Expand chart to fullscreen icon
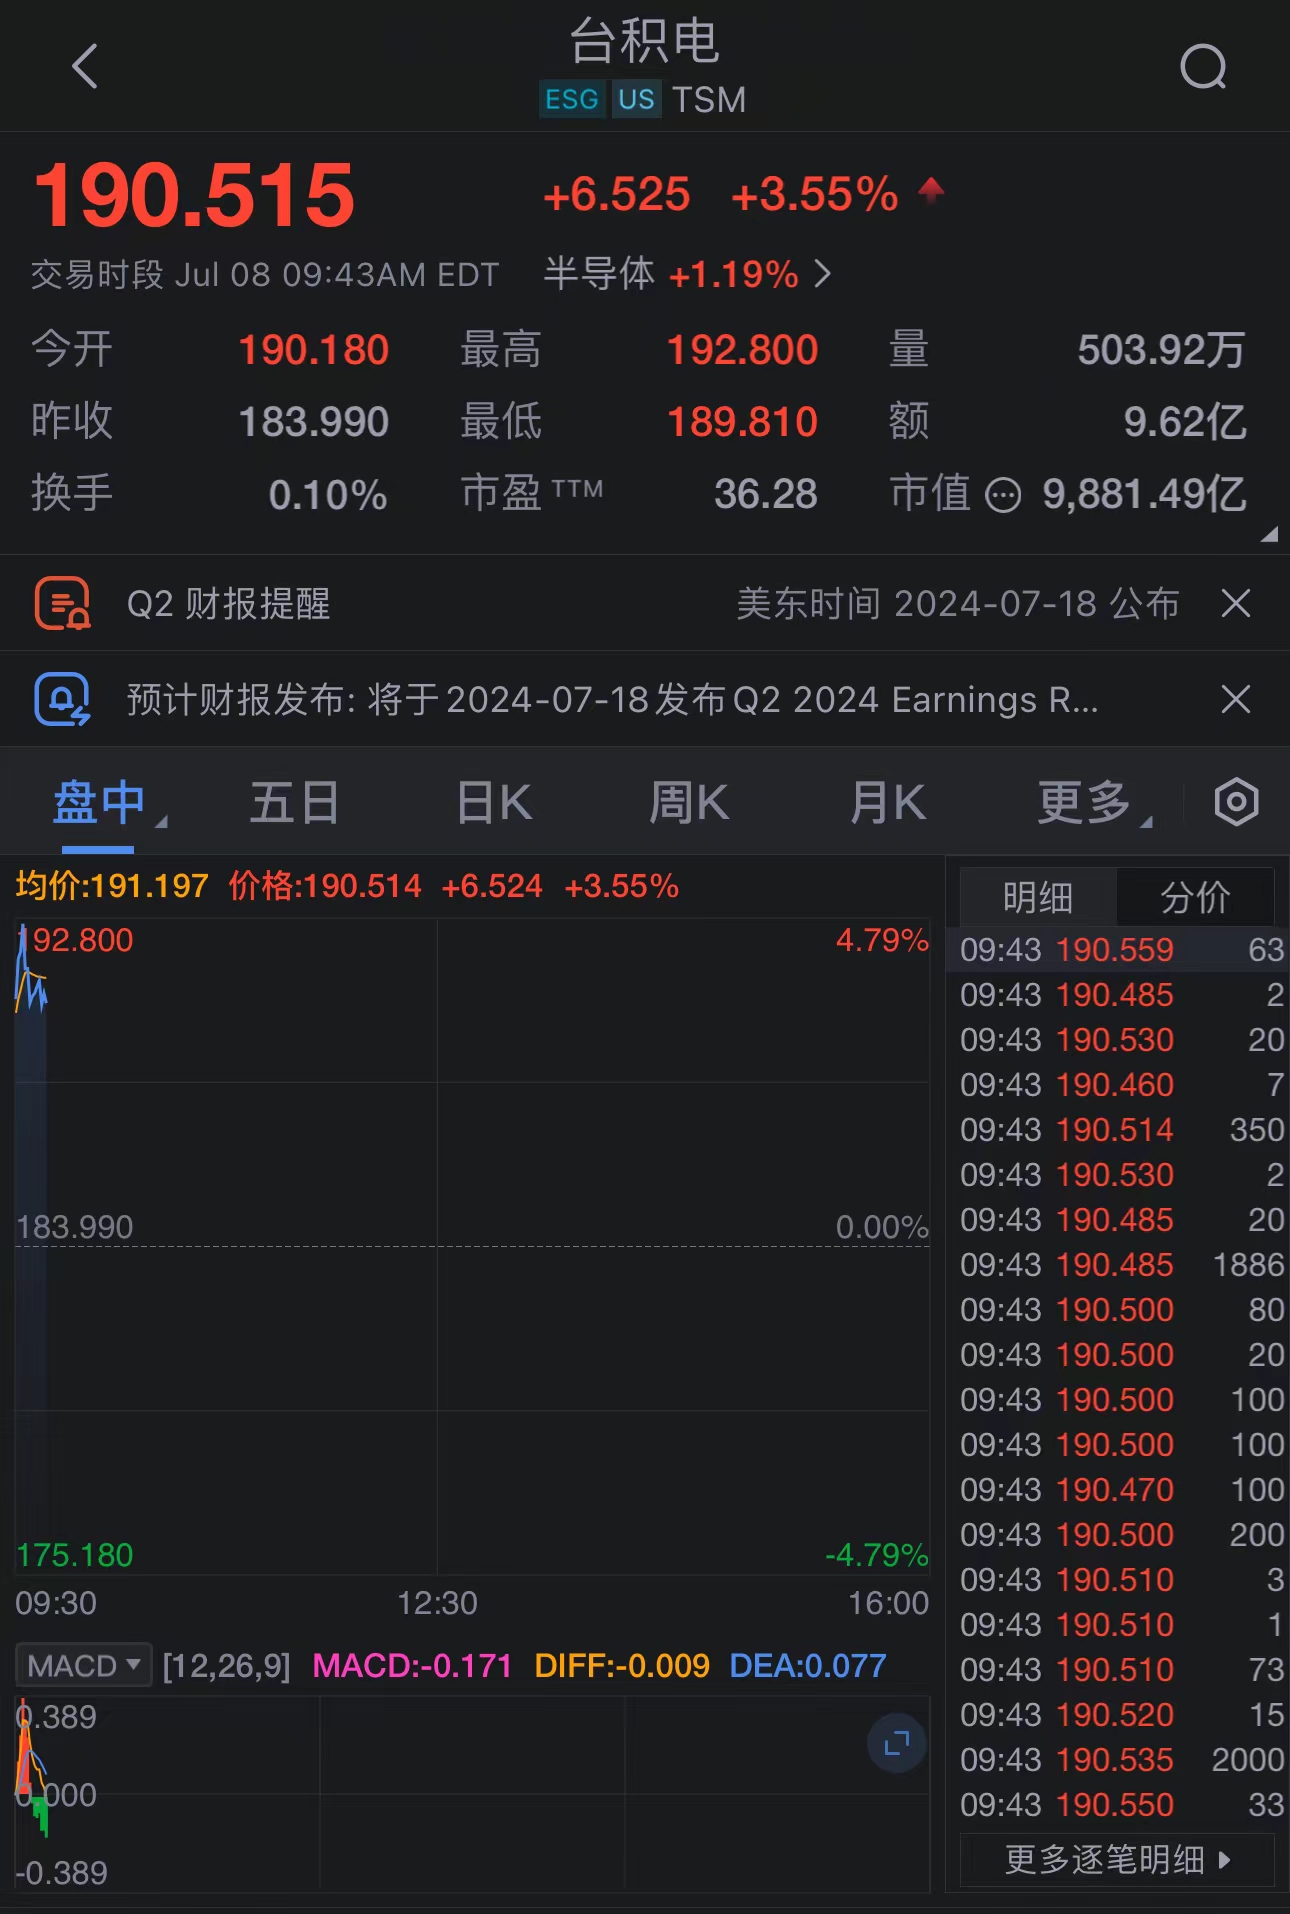The width and height of the screenshot is (1290, 1914). [x=897, y=1743]
